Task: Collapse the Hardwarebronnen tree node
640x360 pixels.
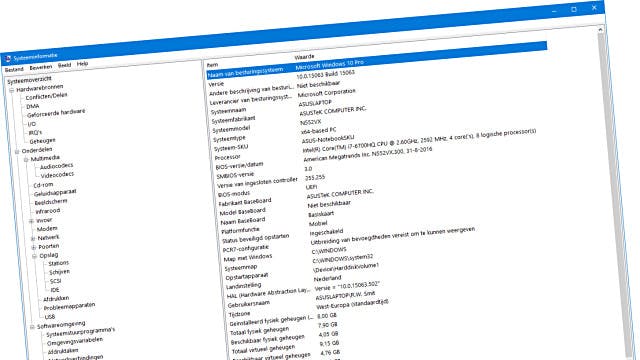Action: (12, 90)
